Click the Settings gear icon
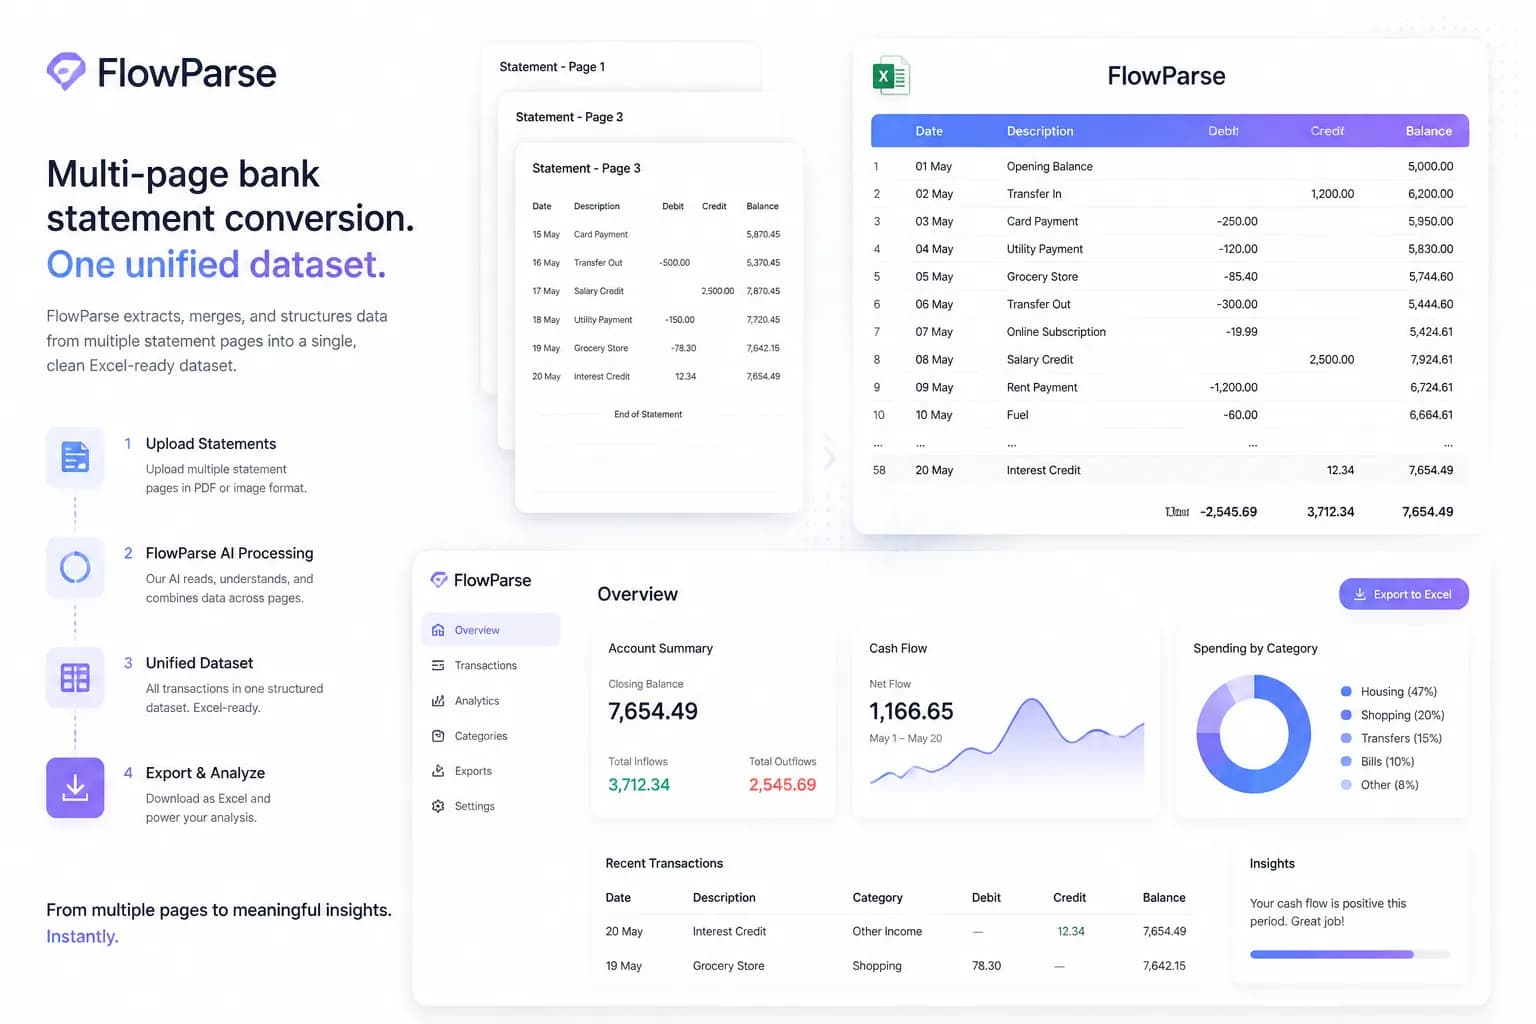This screenshot has width=1536, height=1024. point(438,806)
